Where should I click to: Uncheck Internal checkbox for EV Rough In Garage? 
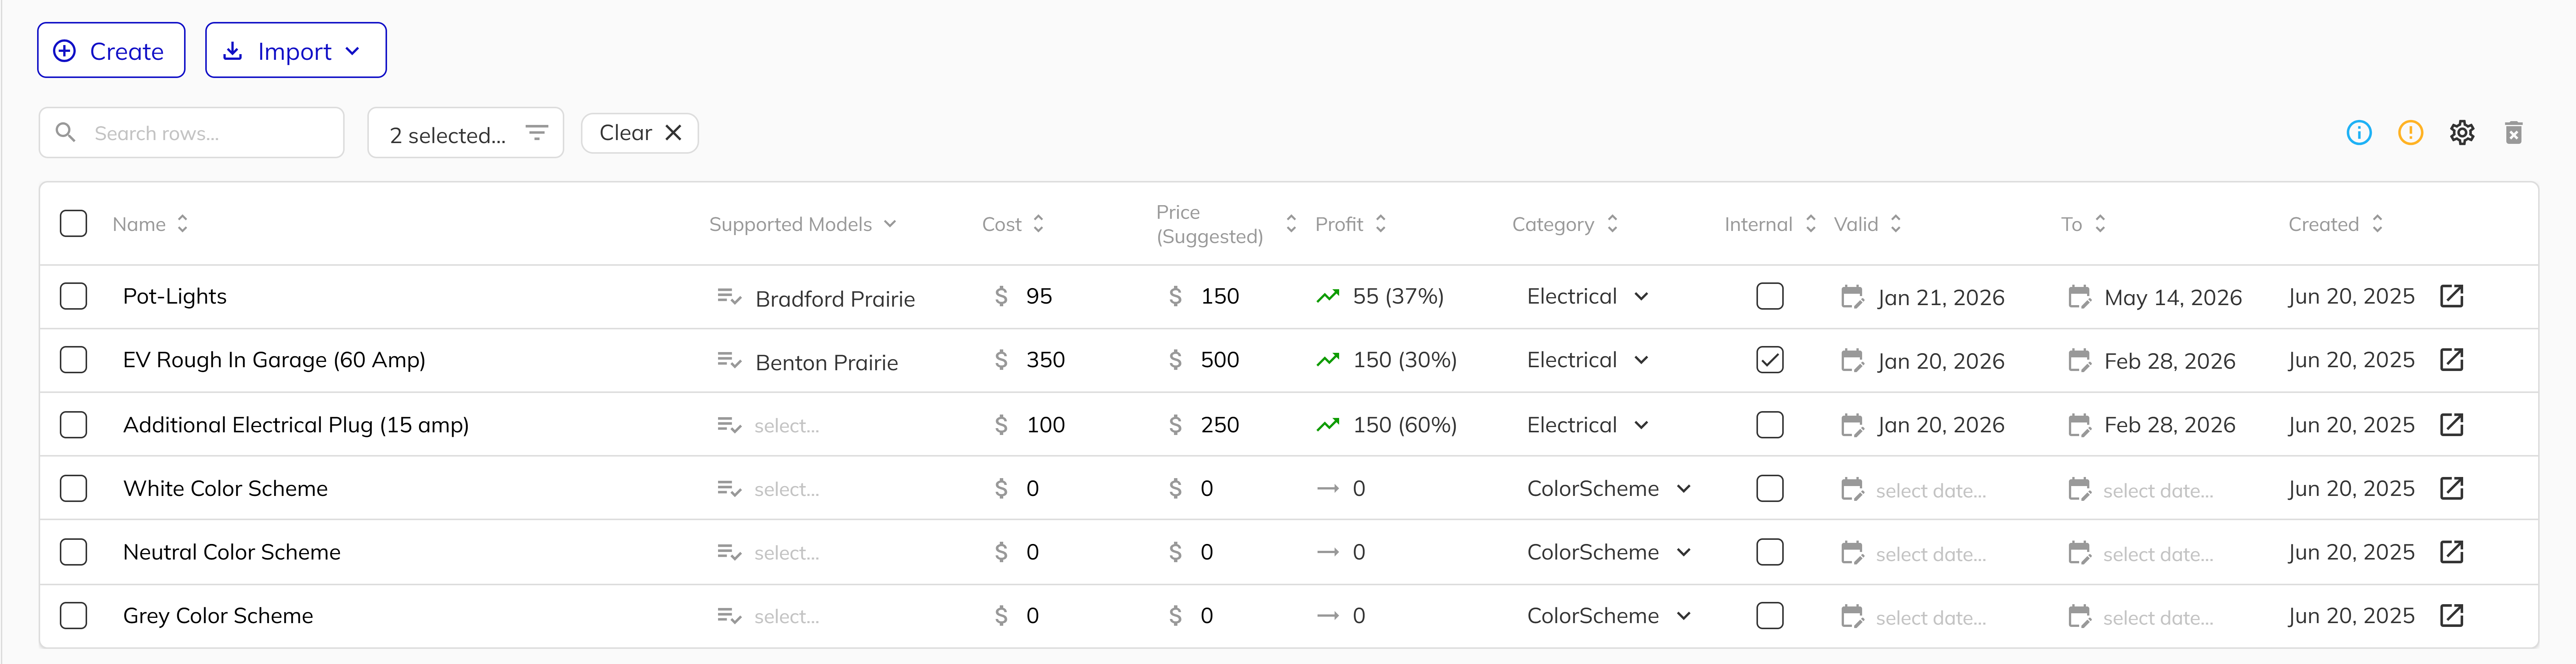[x=1769, y=360]
